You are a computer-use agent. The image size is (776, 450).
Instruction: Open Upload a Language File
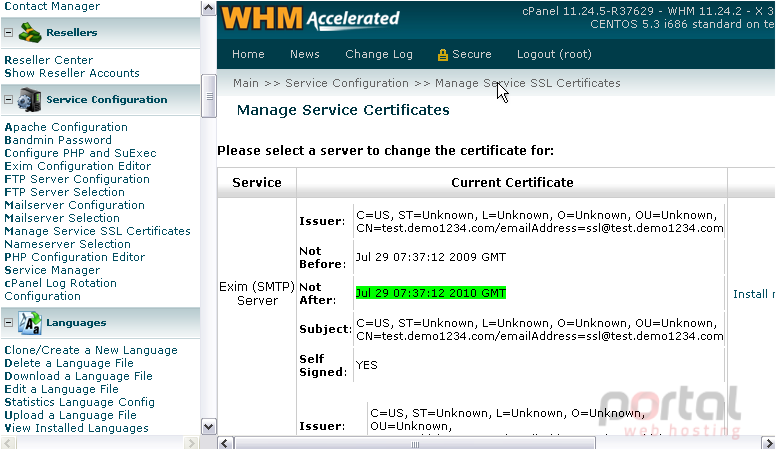70,415
